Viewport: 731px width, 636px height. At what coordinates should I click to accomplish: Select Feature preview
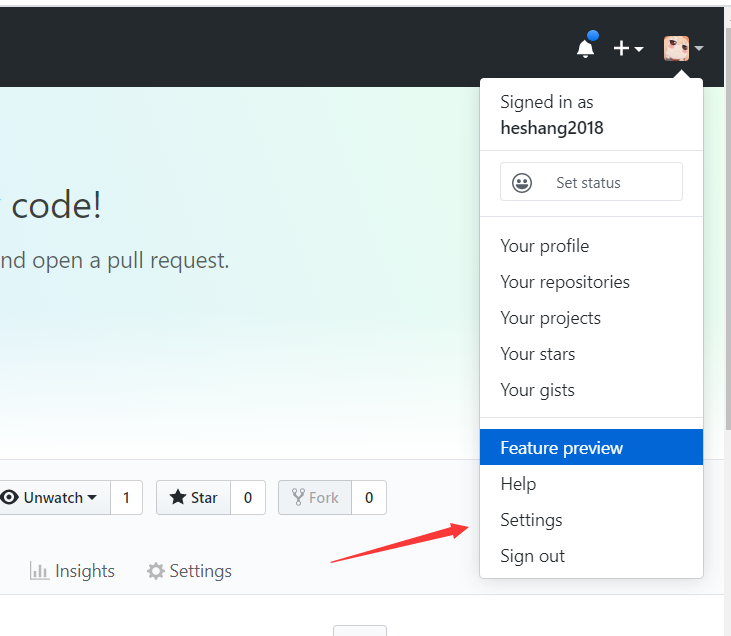[591, 447]
